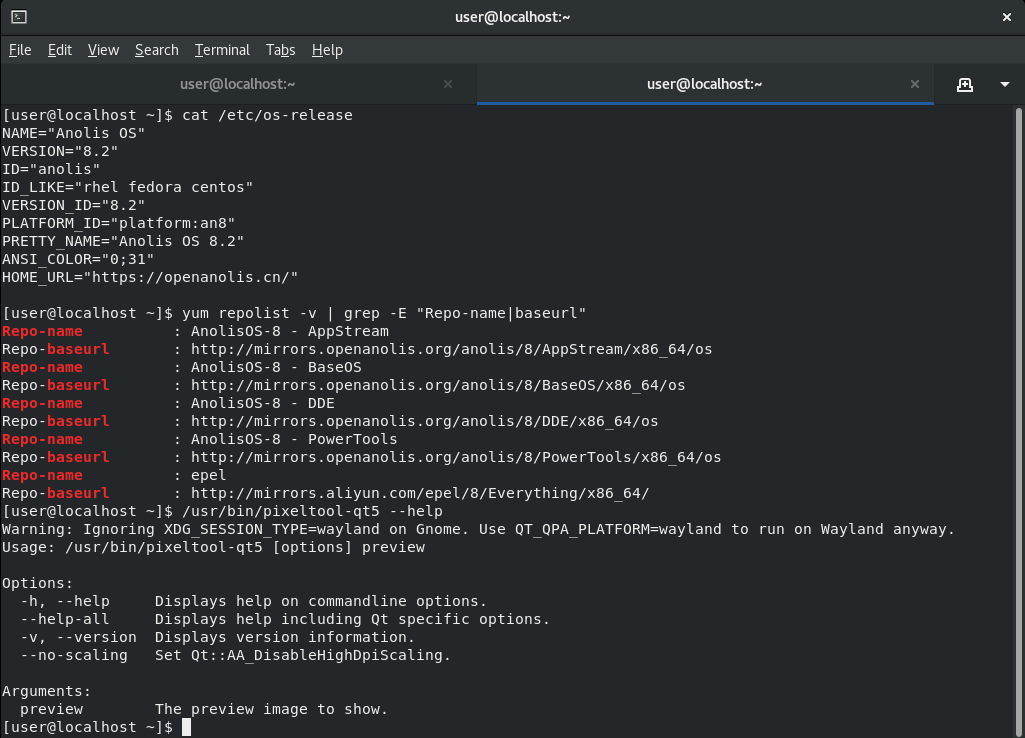Switch to the first user@localhost tab
1025x738 pixels.
[237, 85]
